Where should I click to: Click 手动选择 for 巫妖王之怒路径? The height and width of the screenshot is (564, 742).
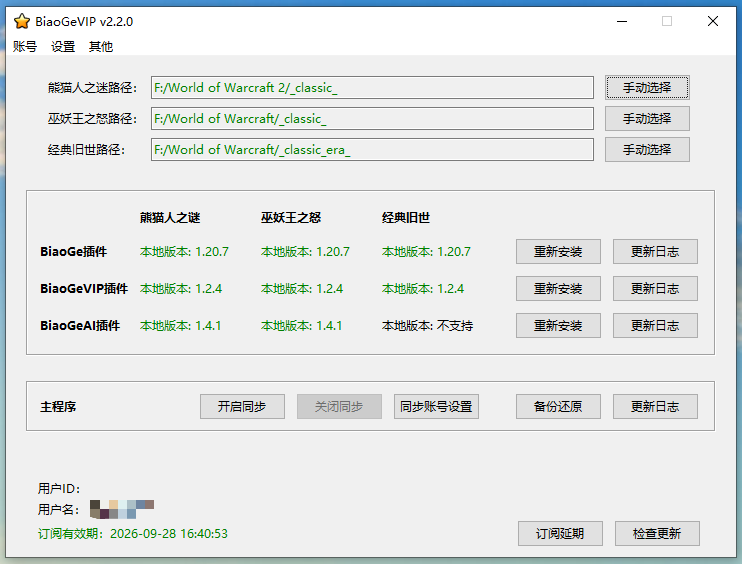coord(647,119)
